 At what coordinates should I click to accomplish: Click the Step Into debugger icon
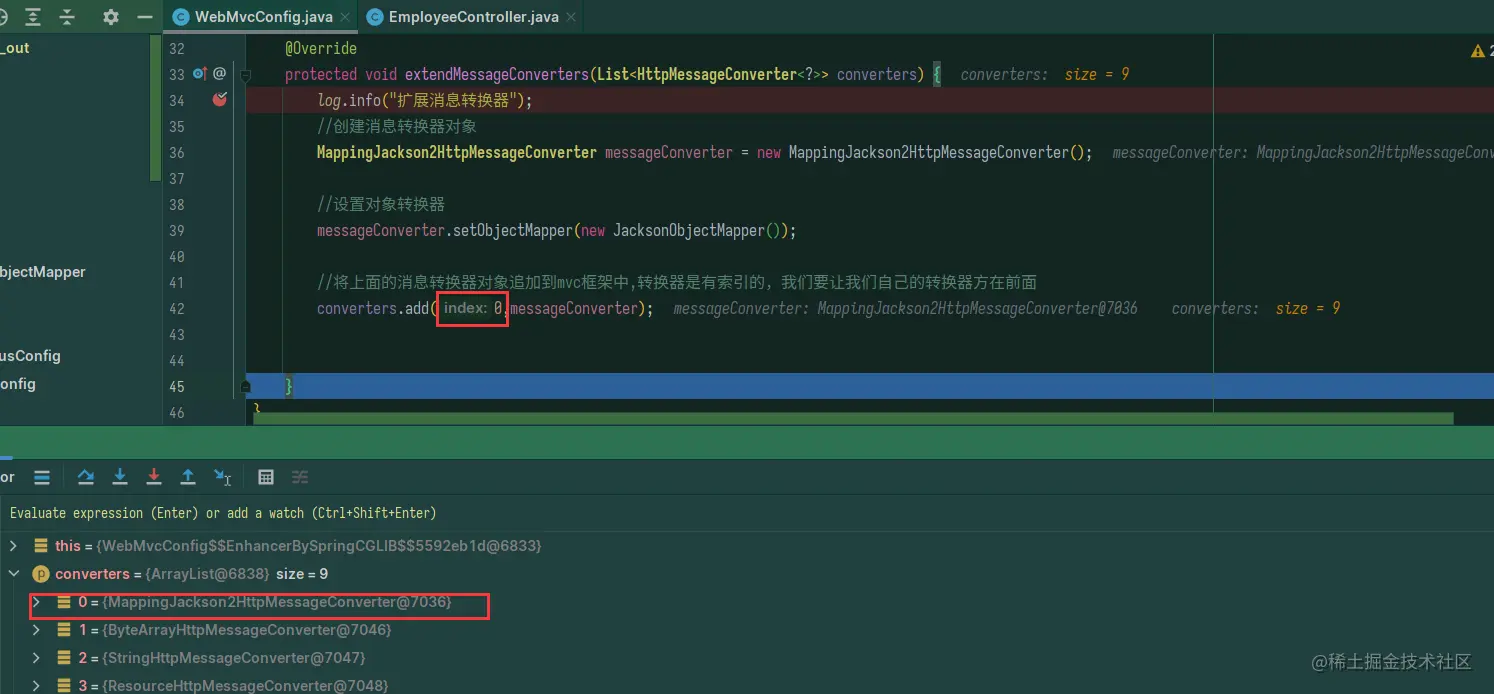click(x=120, y=477)
